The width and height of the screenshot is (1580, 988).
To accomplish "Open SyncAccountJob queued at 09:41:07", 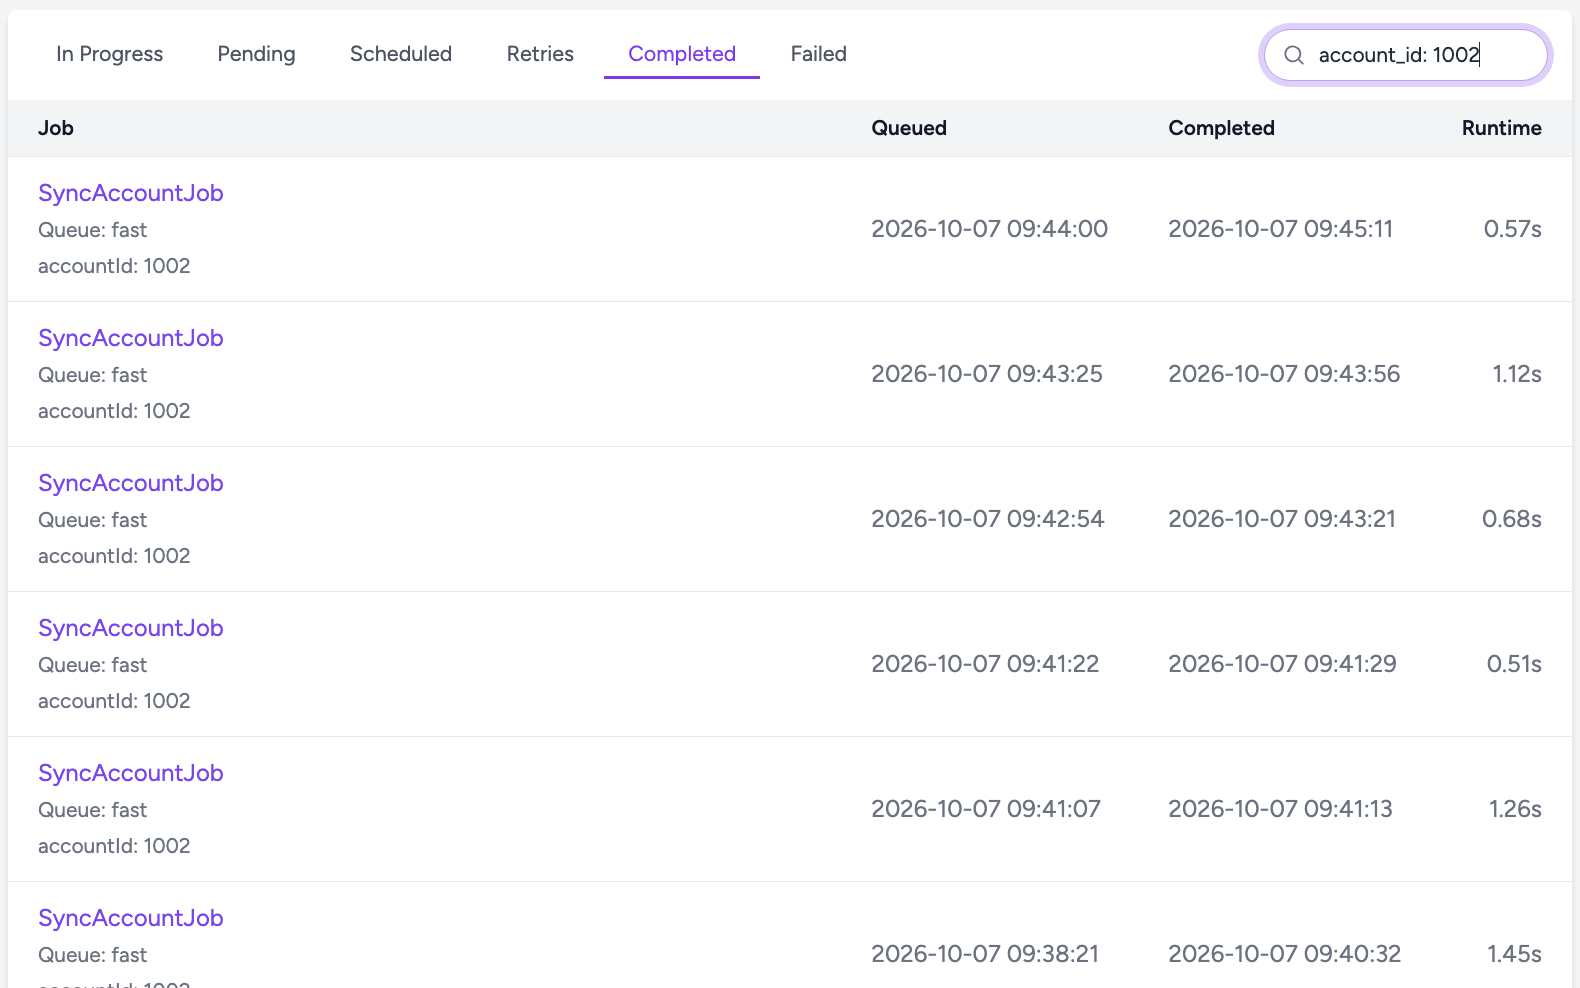I will point(131,773).
